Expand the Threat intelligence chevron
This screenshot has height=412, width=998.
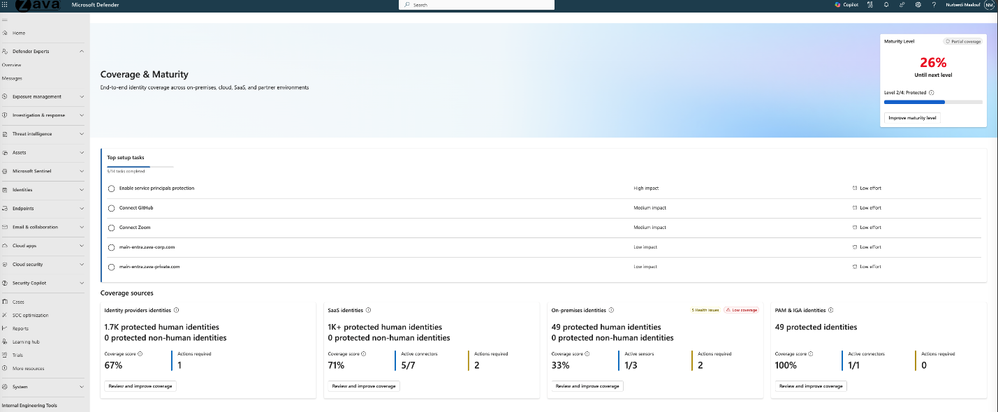[81, 134]
